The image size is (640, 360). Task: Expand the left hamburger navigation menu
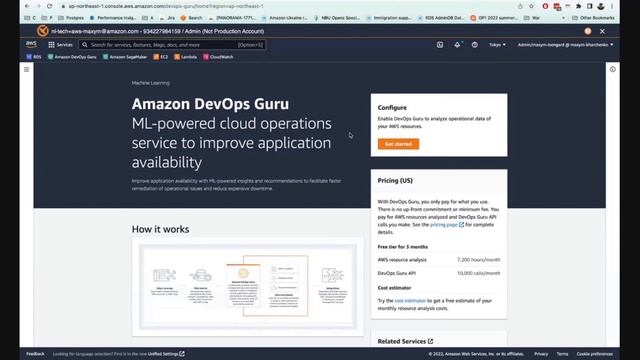(27, 69)
